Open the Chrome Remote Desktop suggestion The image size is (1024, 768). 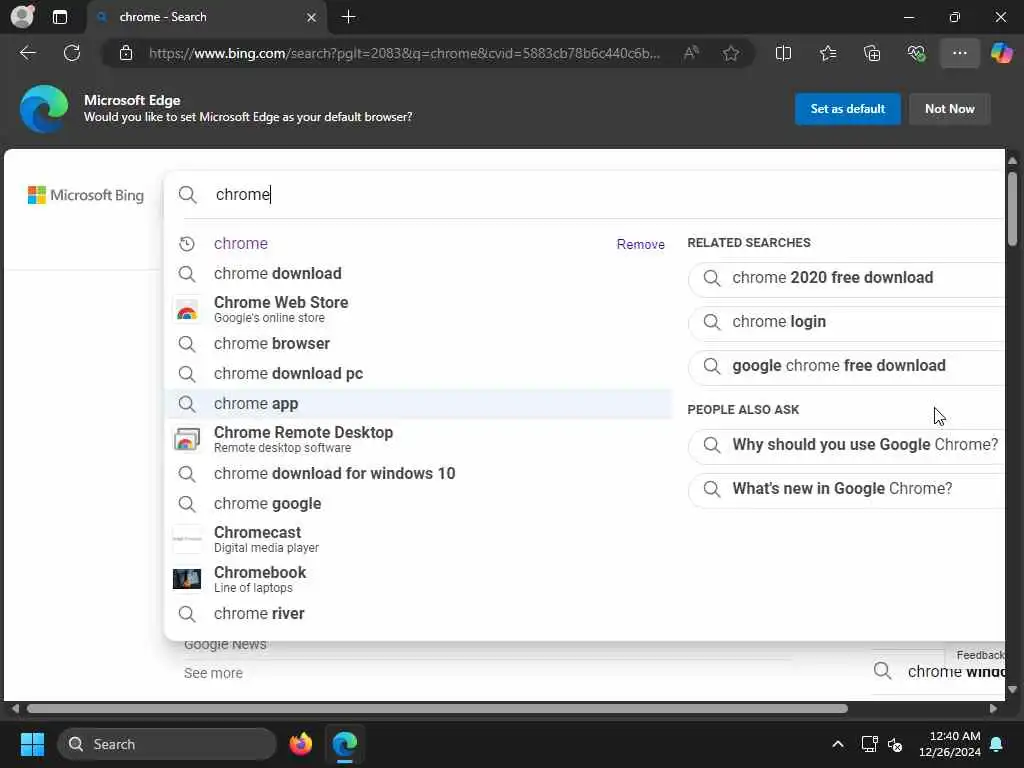pyautogui.click(x=417, y=439)
